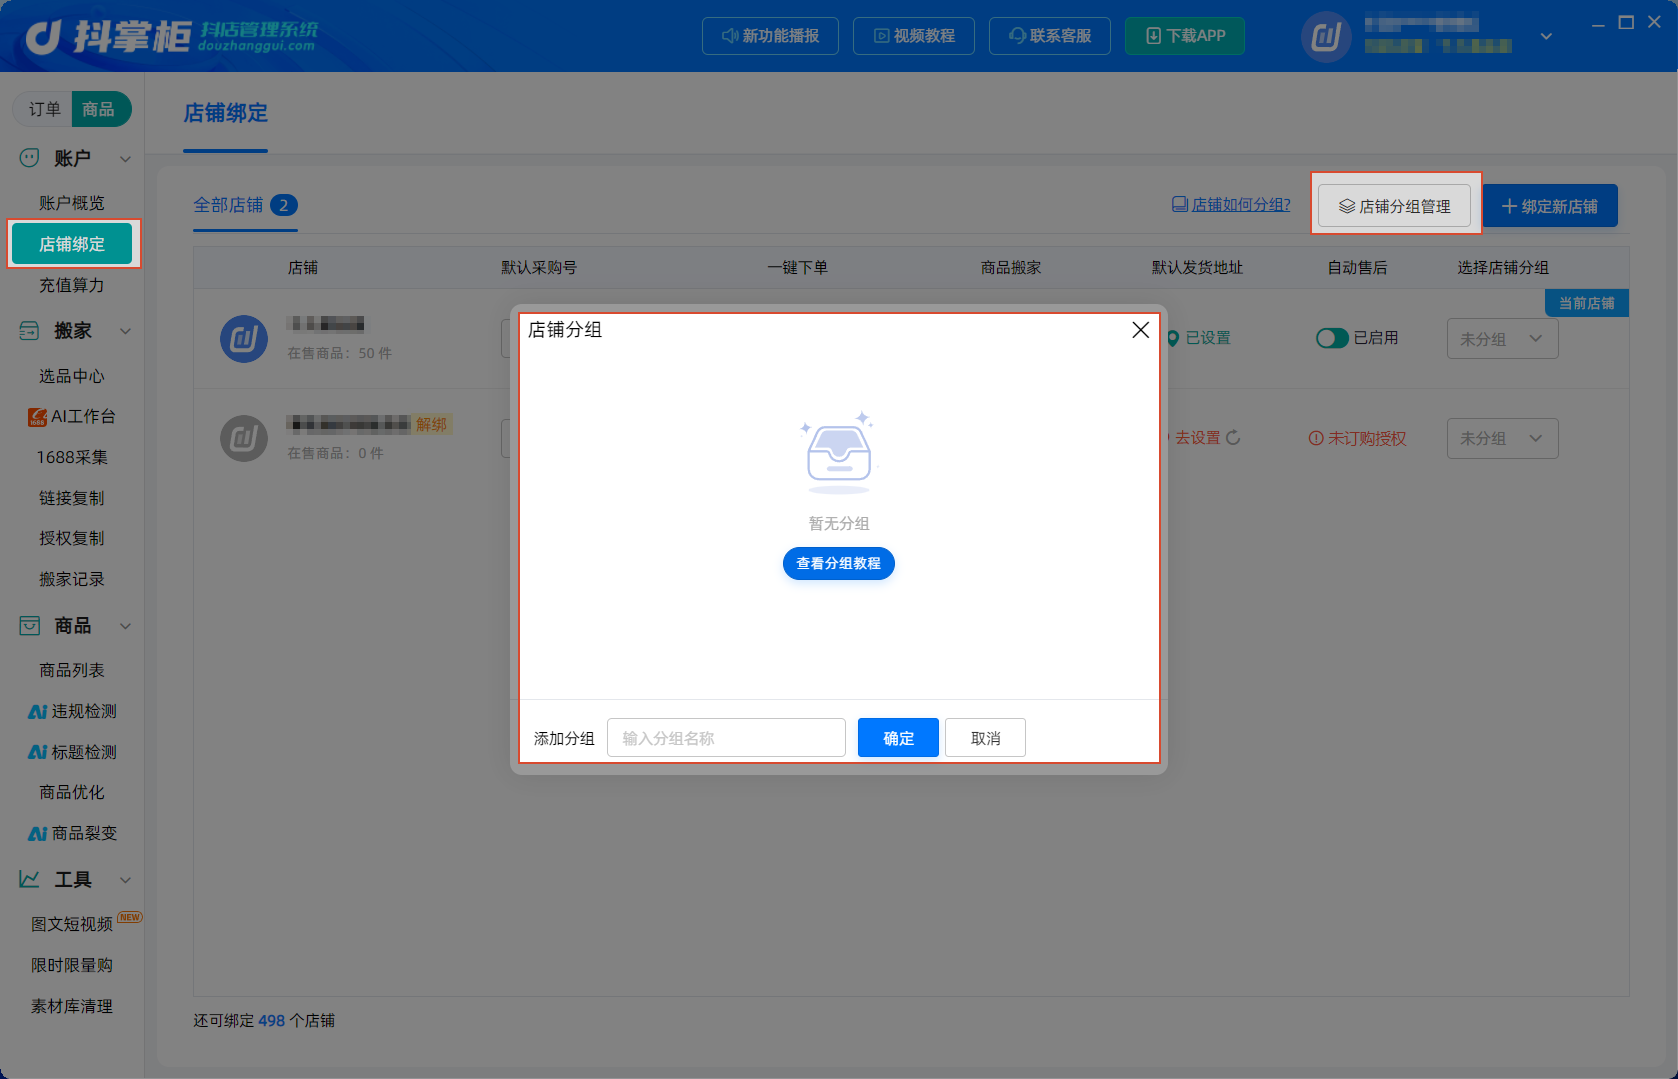Image resolution: width=1678 pixels, height=1079 pixels.
Task: Click the 1688 icon beside AI工作台
Action: (x=37, y=417)
